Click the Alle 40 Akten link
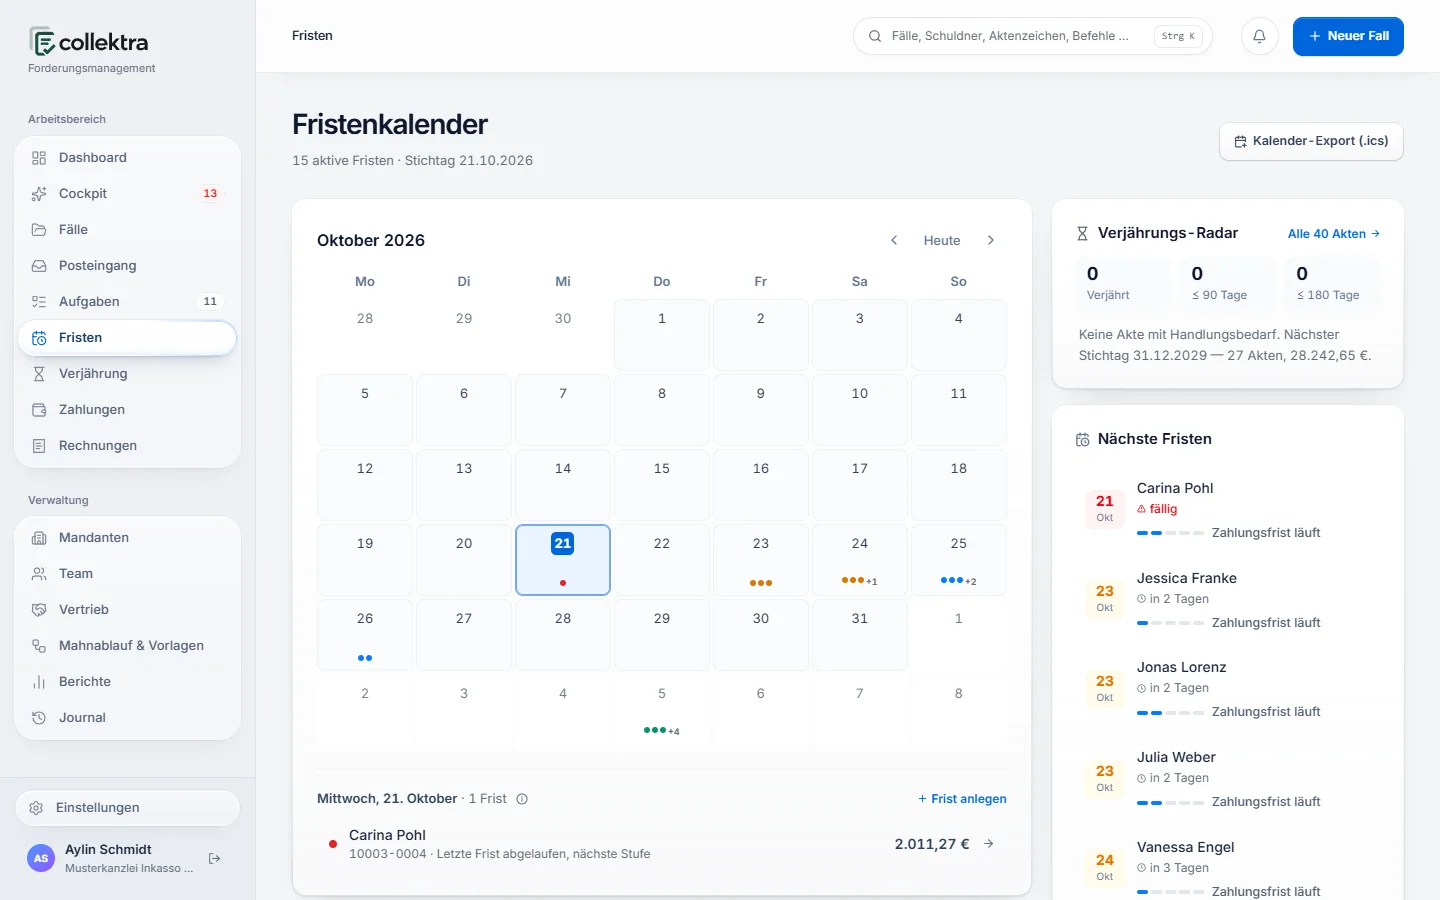Image resolution: width=1440 pixels, height=900 pixels. click(1334, 234)
